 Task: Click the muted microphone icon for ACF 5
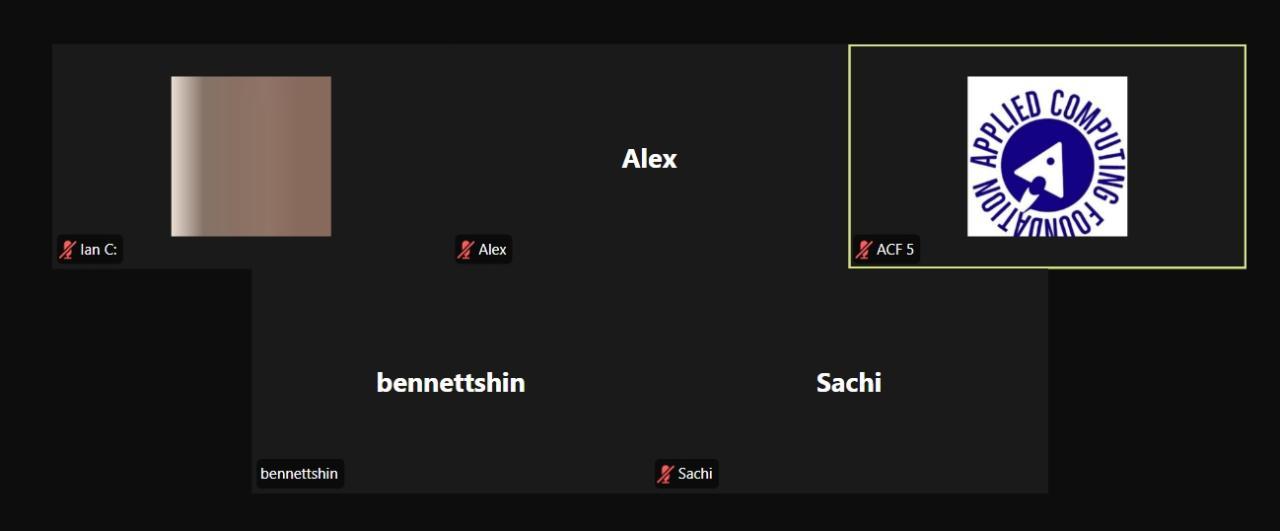(864, 250)
